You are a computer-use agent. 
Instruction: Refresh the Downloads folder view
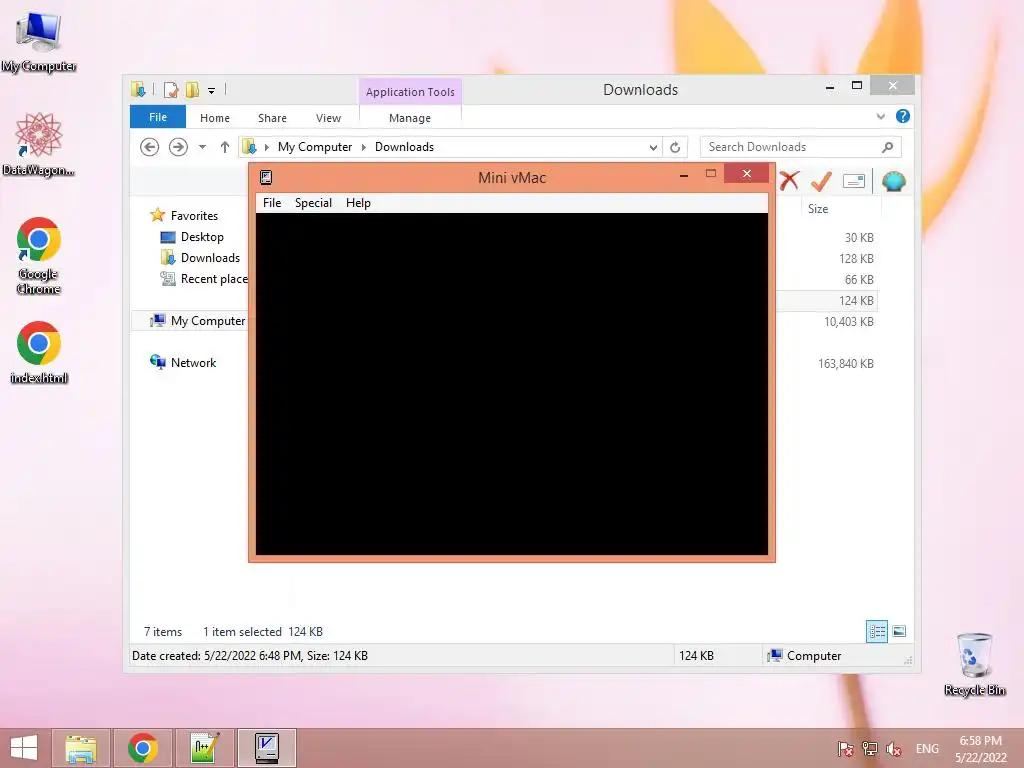point(675,148)
